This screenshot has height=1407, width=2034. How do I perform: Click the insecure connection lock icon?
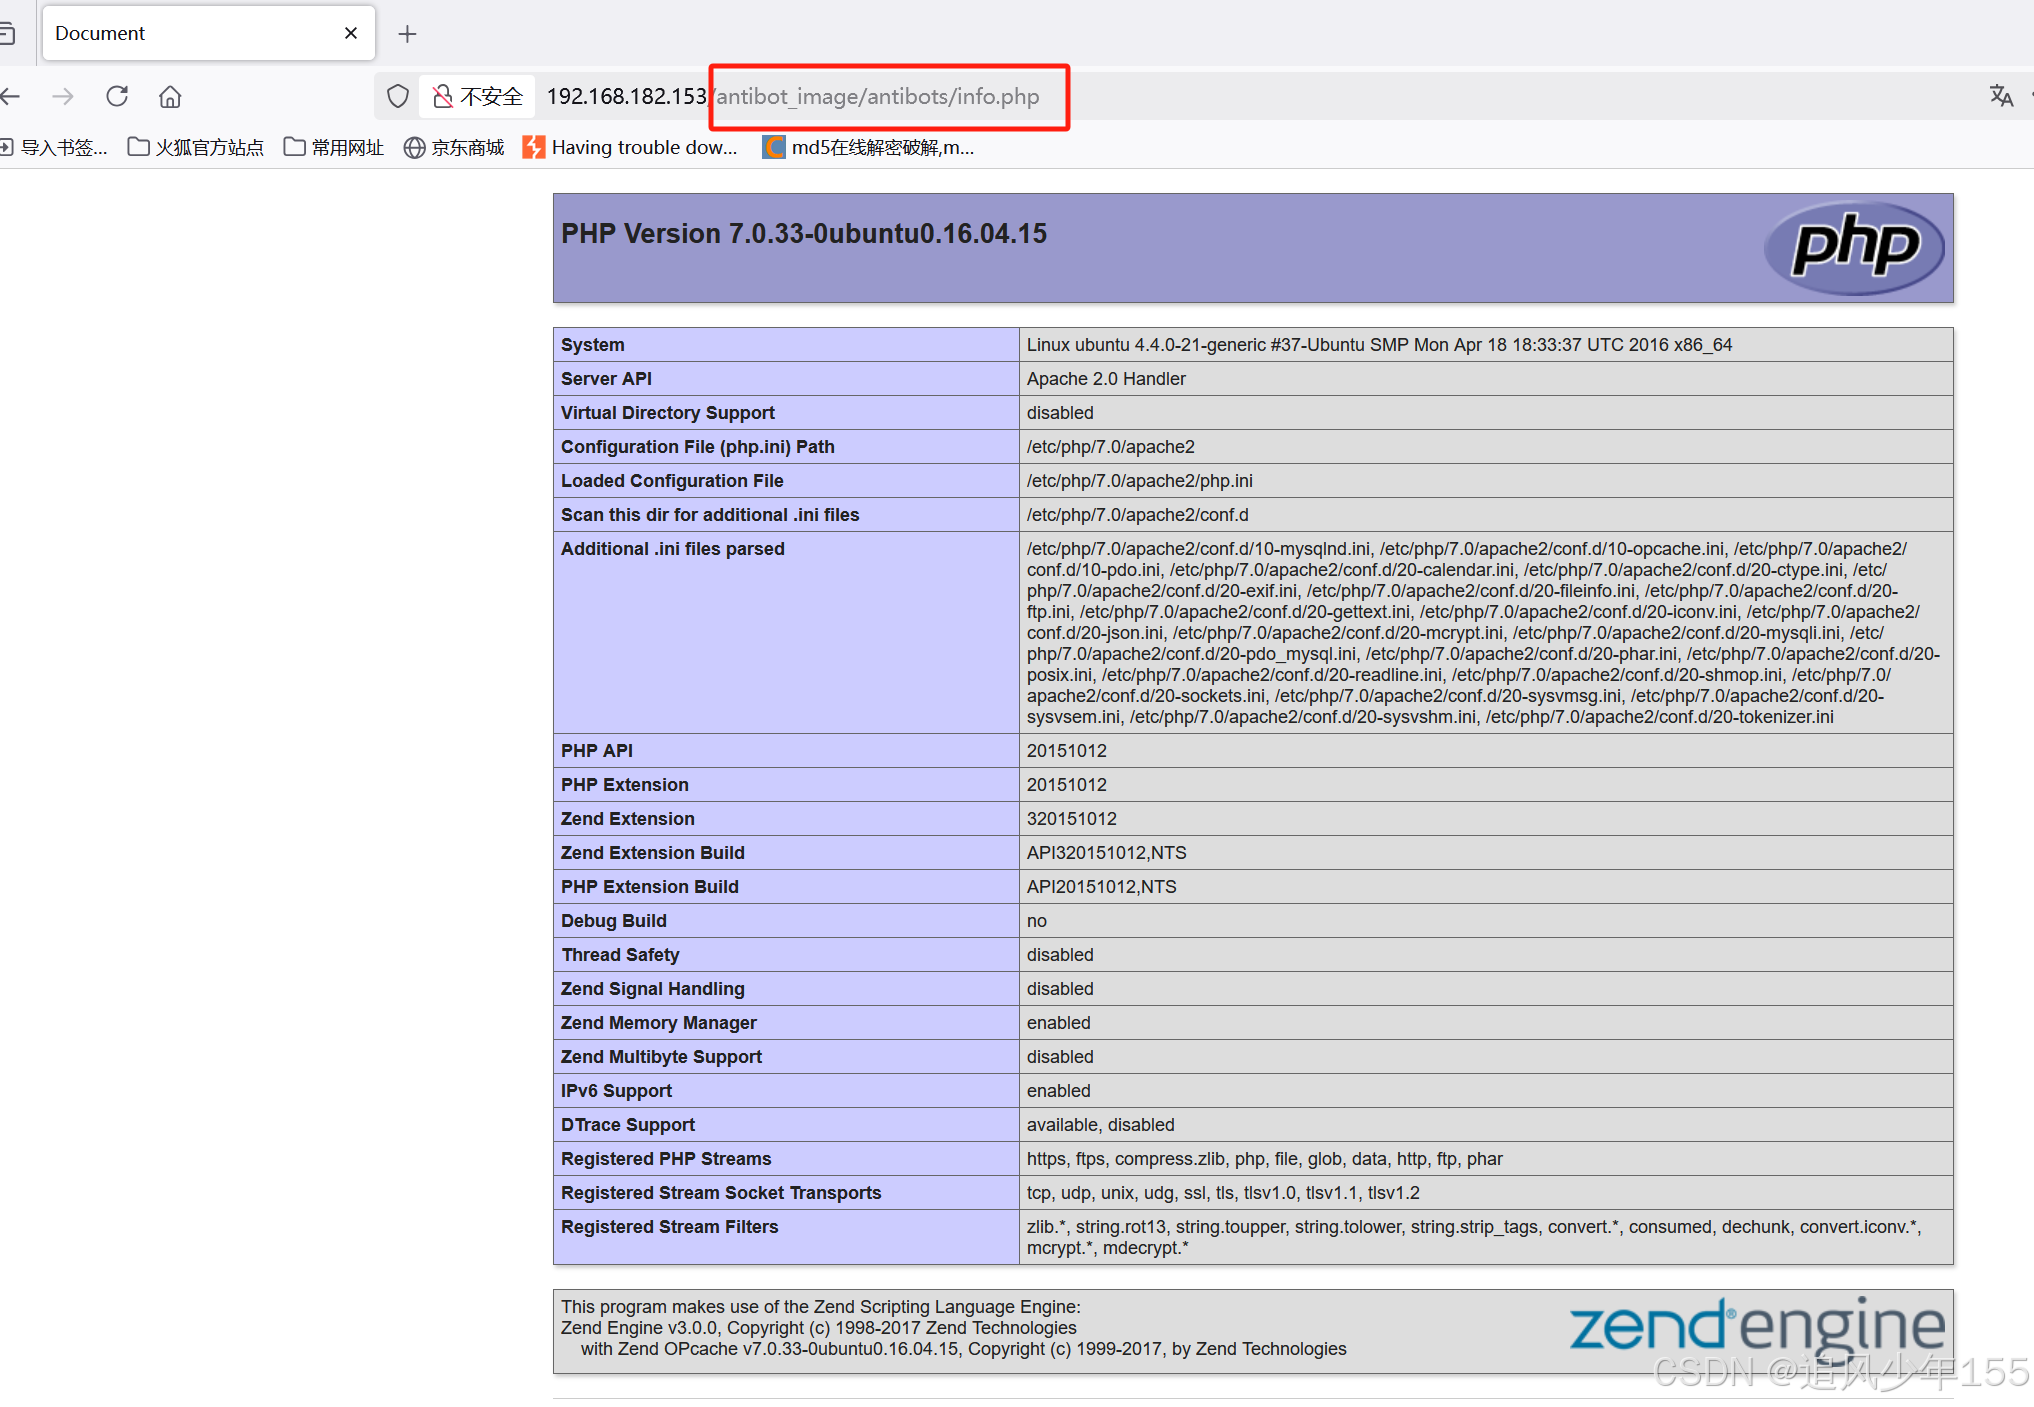click(x=442, y=96)
